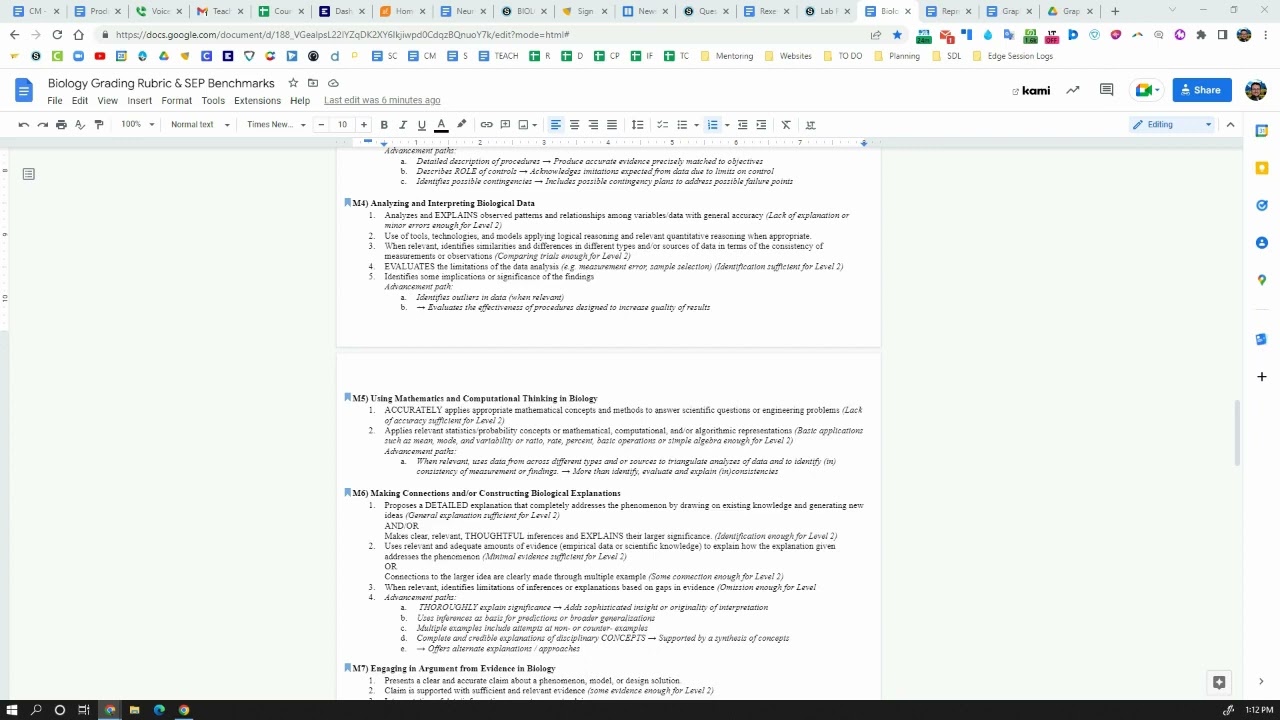Apply italic formatting
This screenshot has height=720, width=1280.
click(402, 125)
